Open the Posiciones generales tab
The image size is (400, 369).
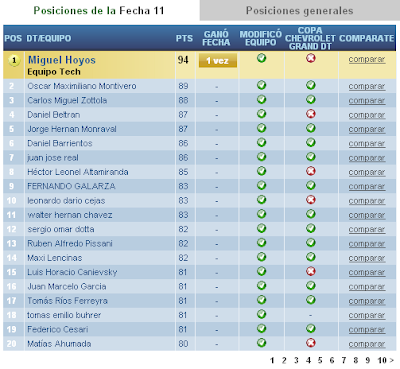coord(299,10)
